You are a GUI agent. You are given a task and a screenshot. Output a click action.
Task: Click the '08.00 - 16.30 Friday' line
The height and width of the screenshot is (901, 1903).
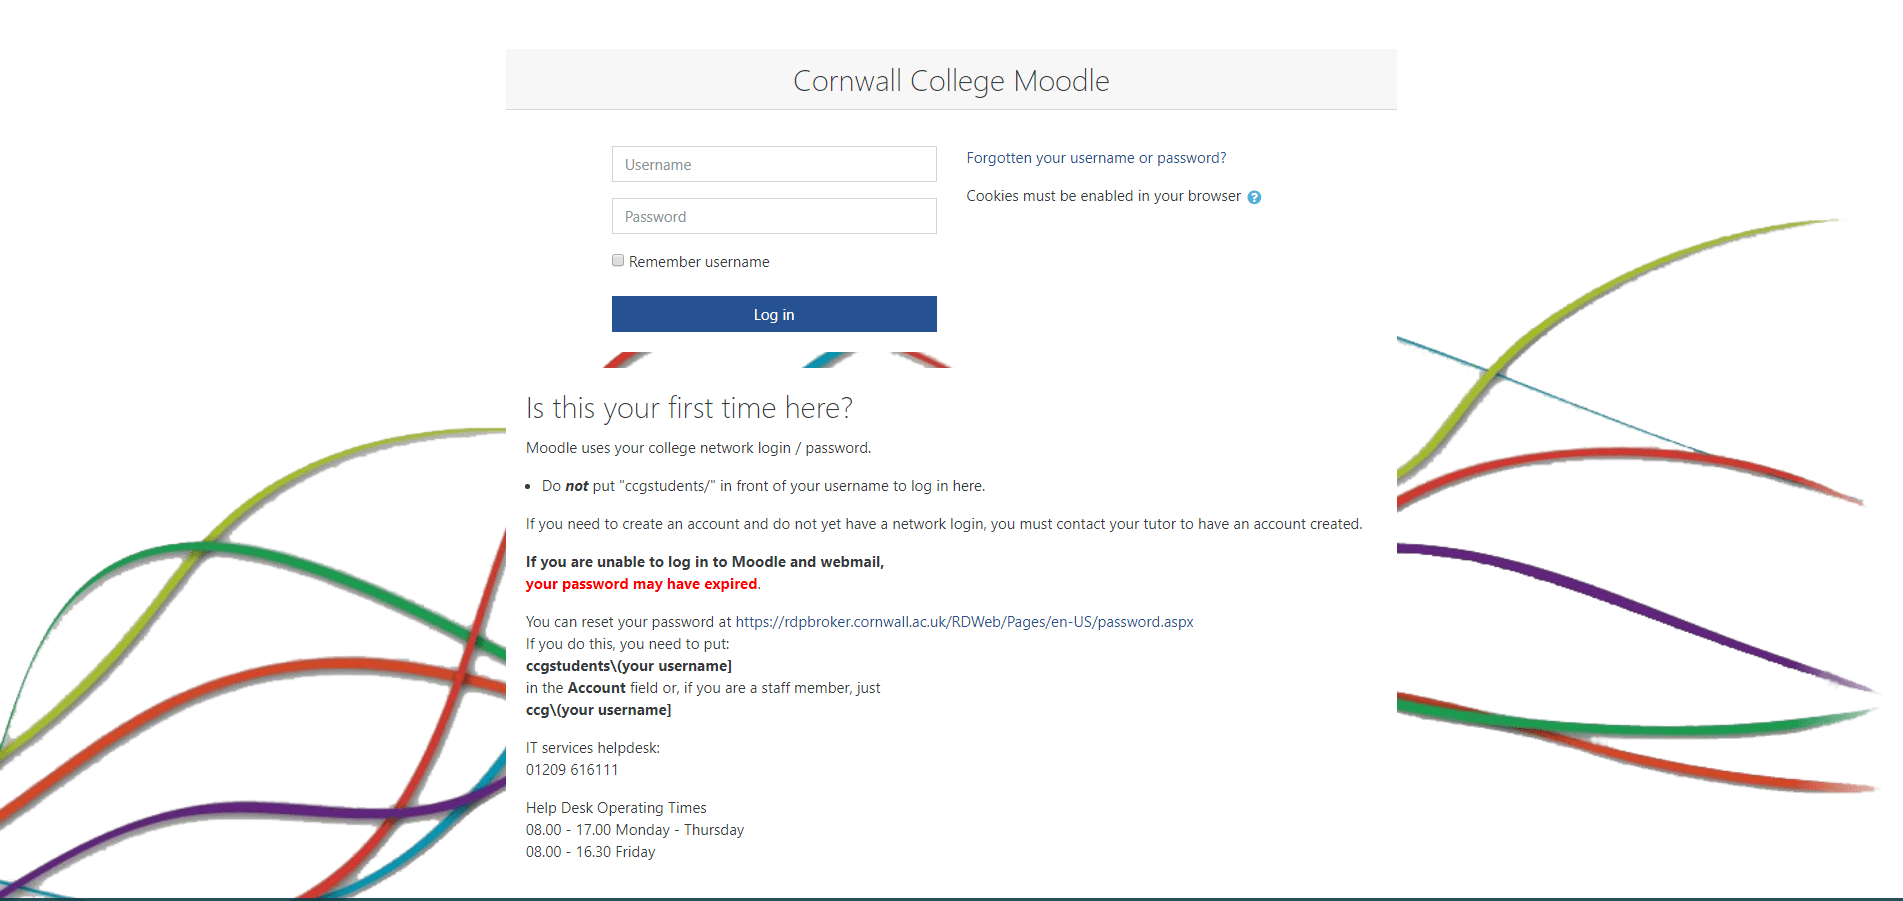point(591,852)
